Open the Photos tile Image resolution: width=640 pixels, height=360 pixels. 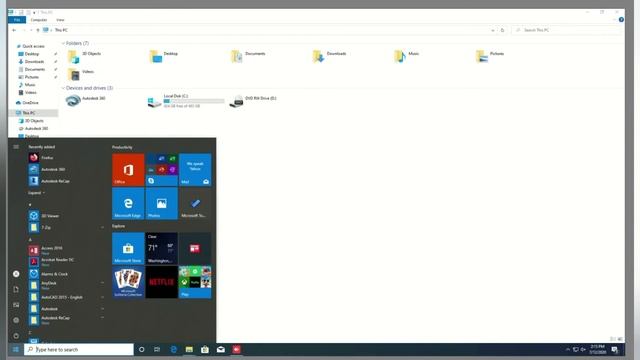pos(162,203)
